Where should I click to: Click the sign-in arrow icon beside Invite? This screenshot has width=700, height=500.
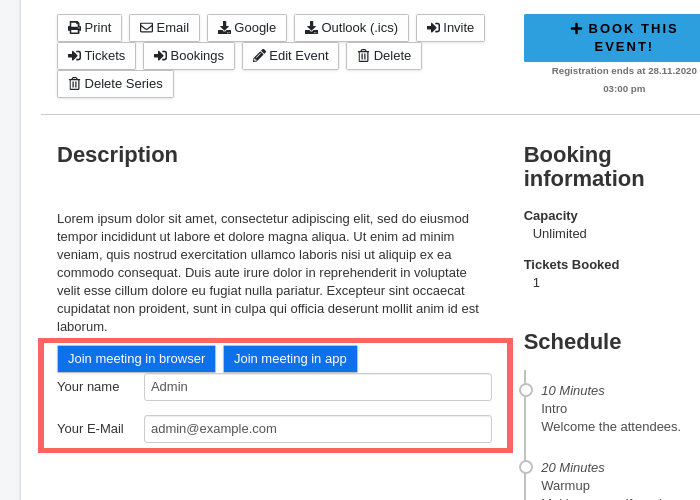click(x=433, y=28)
